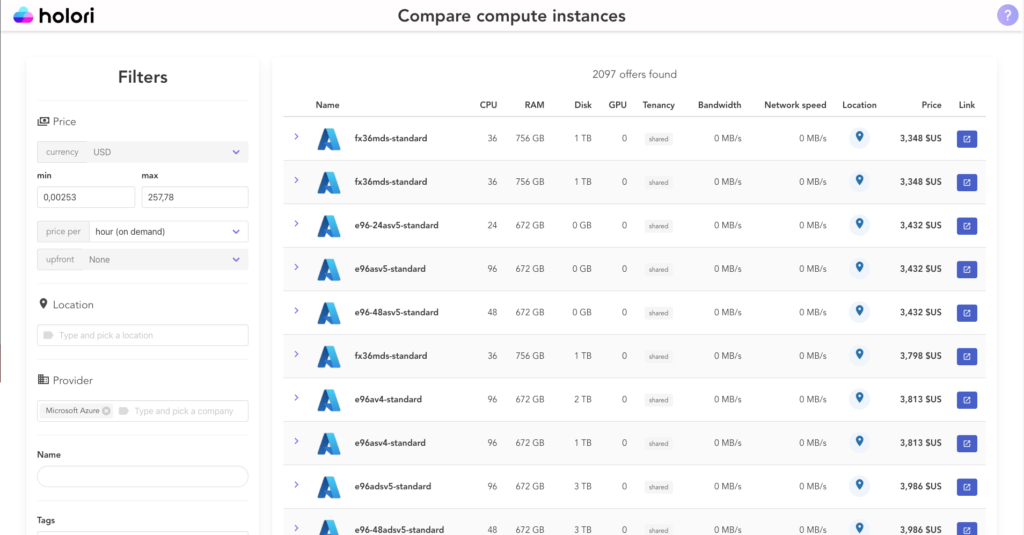Focus the Location search field

click(x=143, y=335)
